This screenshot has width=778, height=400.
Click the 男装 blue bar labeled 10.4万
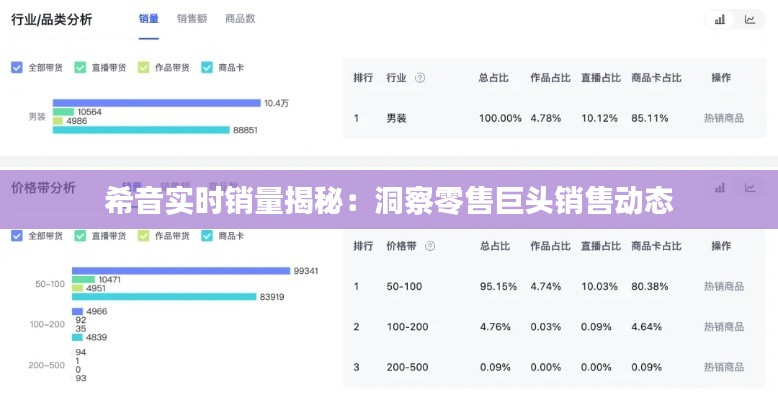[x=157, y=103]
